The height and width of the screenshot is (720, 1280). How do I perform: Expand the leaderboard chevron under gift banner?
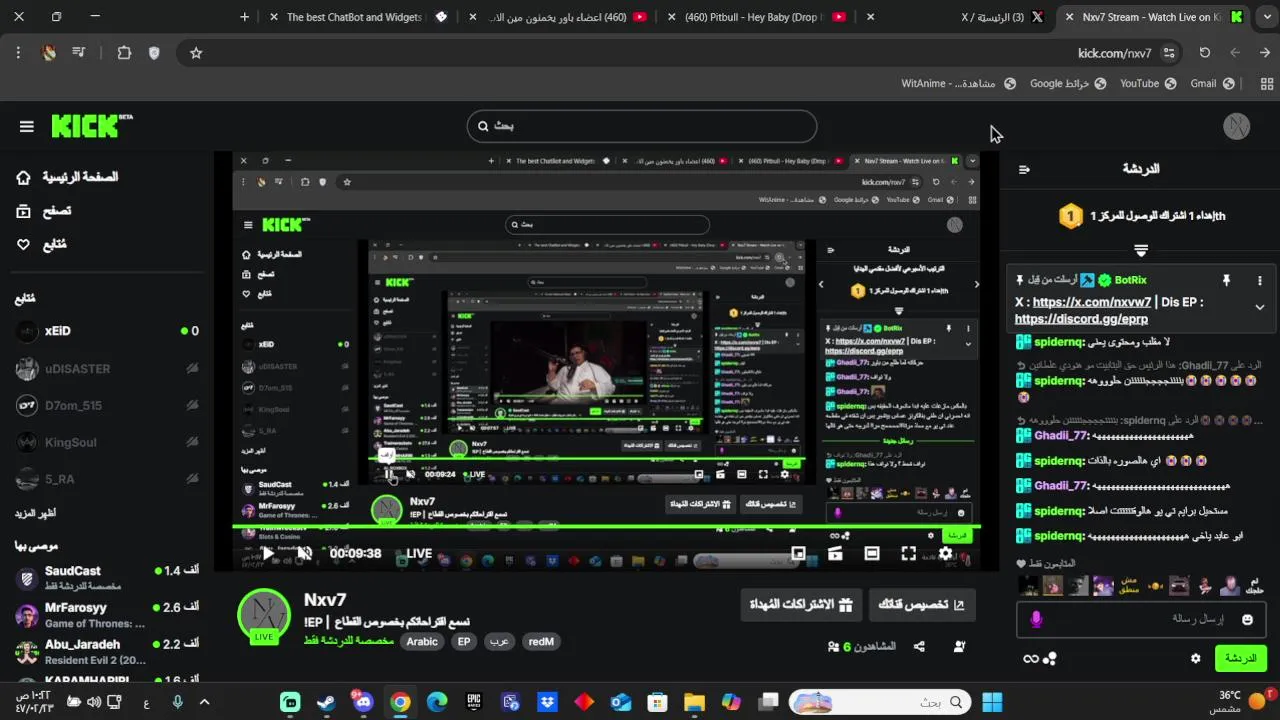tap(1141, 251)
